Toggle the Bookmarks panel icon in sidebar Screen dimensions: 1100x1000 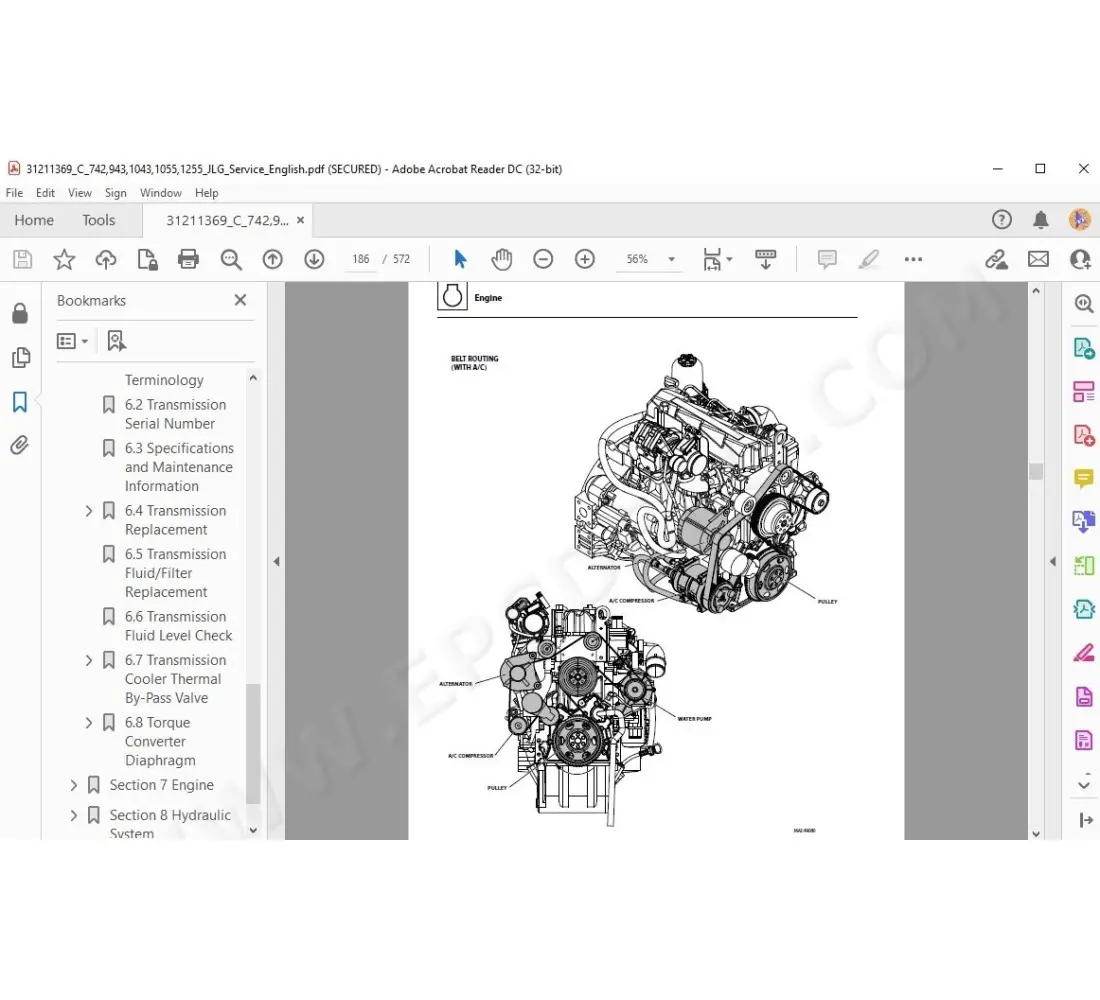(20, 402)
